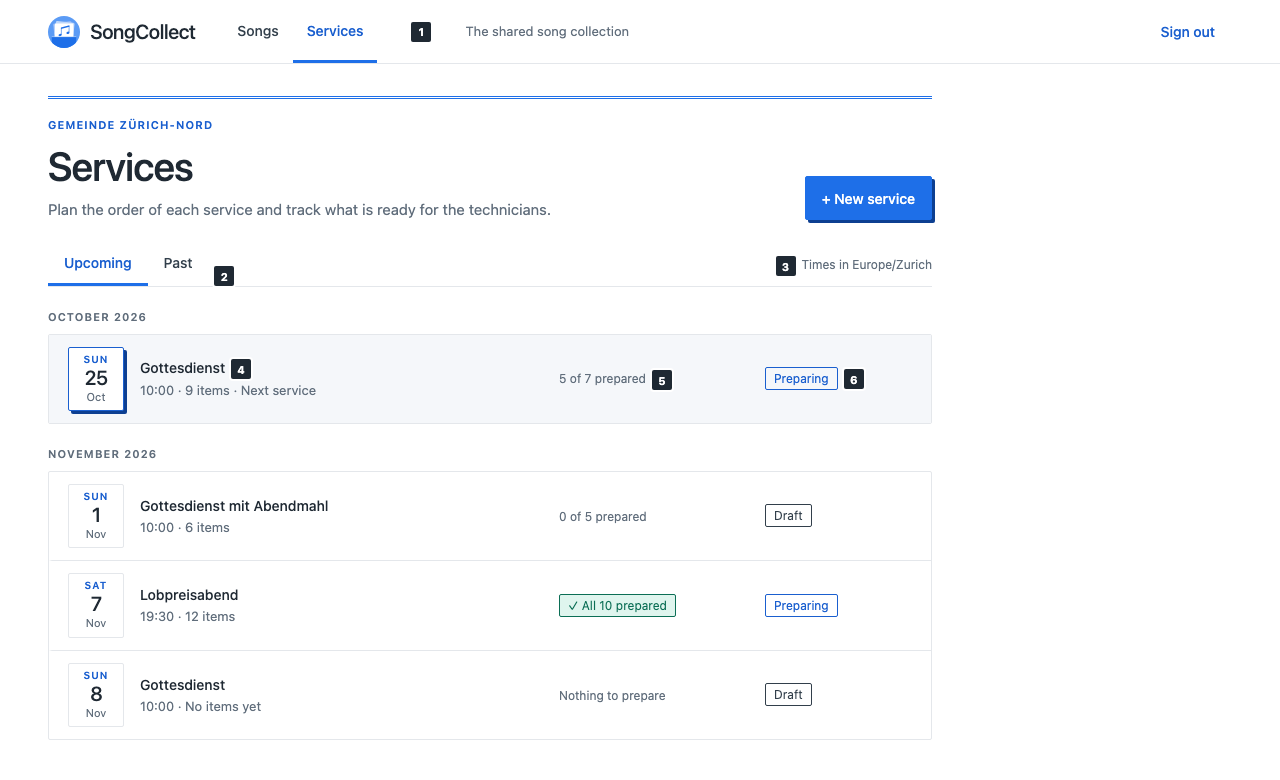This screenshot has width=1280, height=780.
Task: Click '10:00 · No items yet' details
Action: tap(200, 707)
